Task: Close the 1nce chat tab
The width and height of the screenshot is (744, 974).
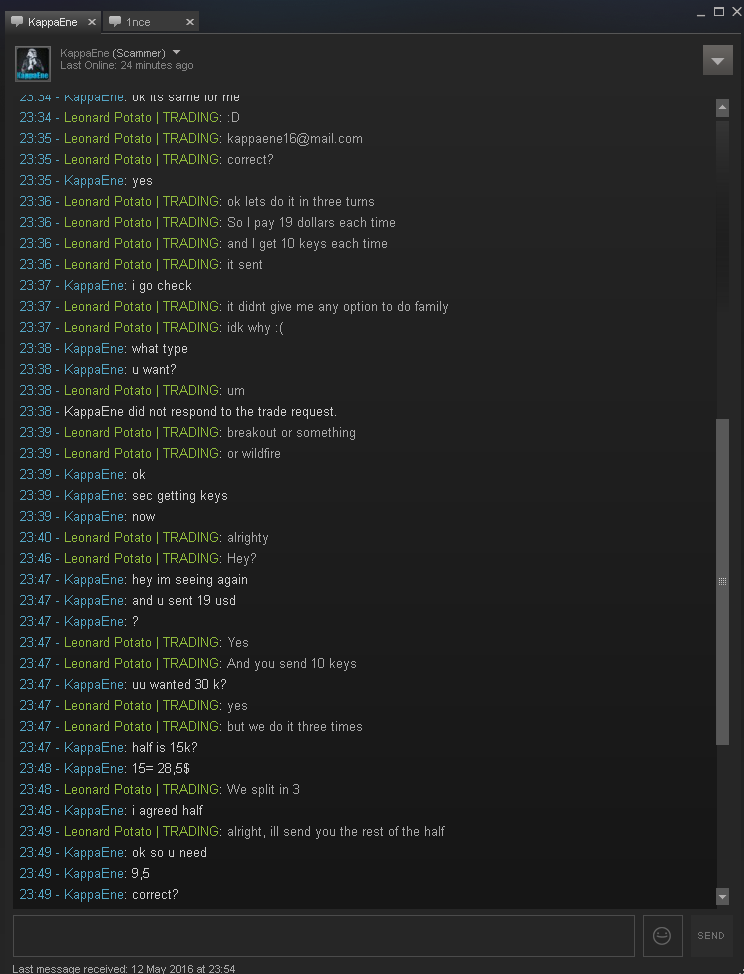Action: pyautogui.click(x=190, y=22)
